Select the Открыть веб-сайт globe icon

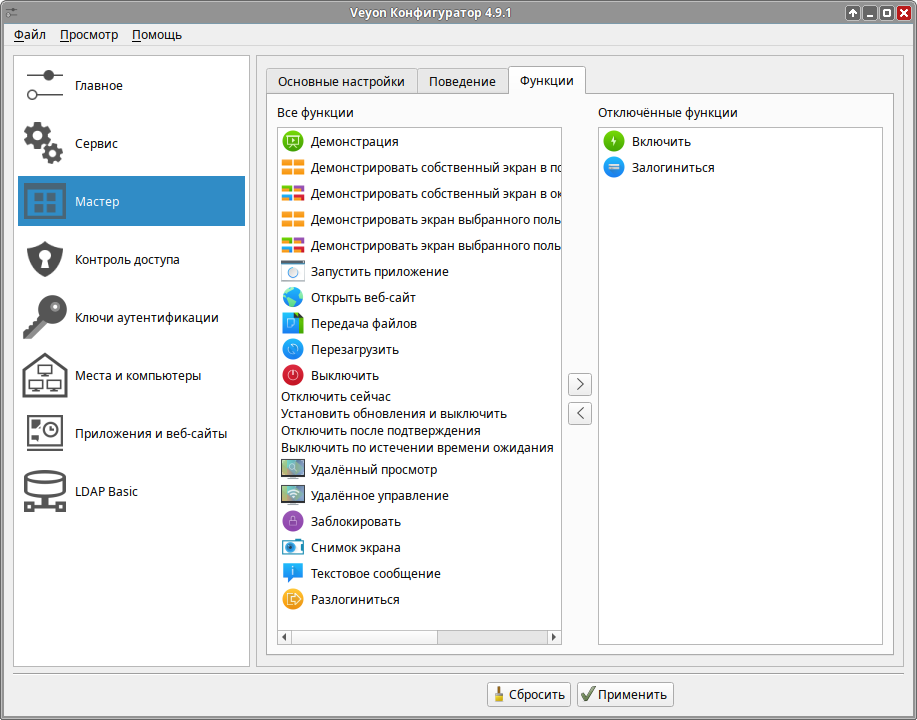[293, 297]
